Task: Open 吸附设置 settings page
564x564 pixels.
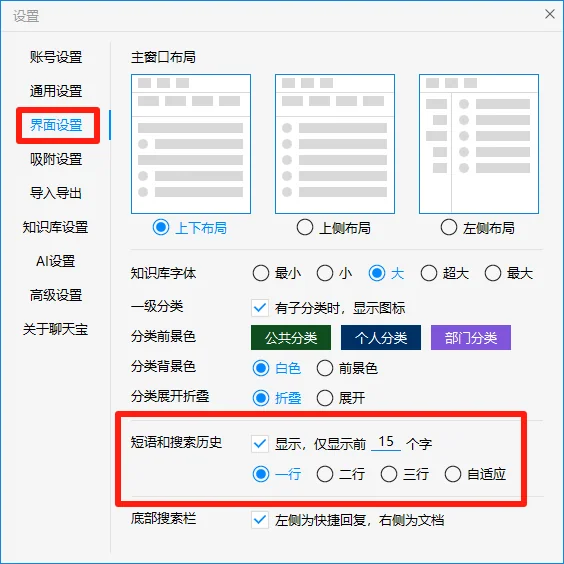Action: [x=56, y=159]
